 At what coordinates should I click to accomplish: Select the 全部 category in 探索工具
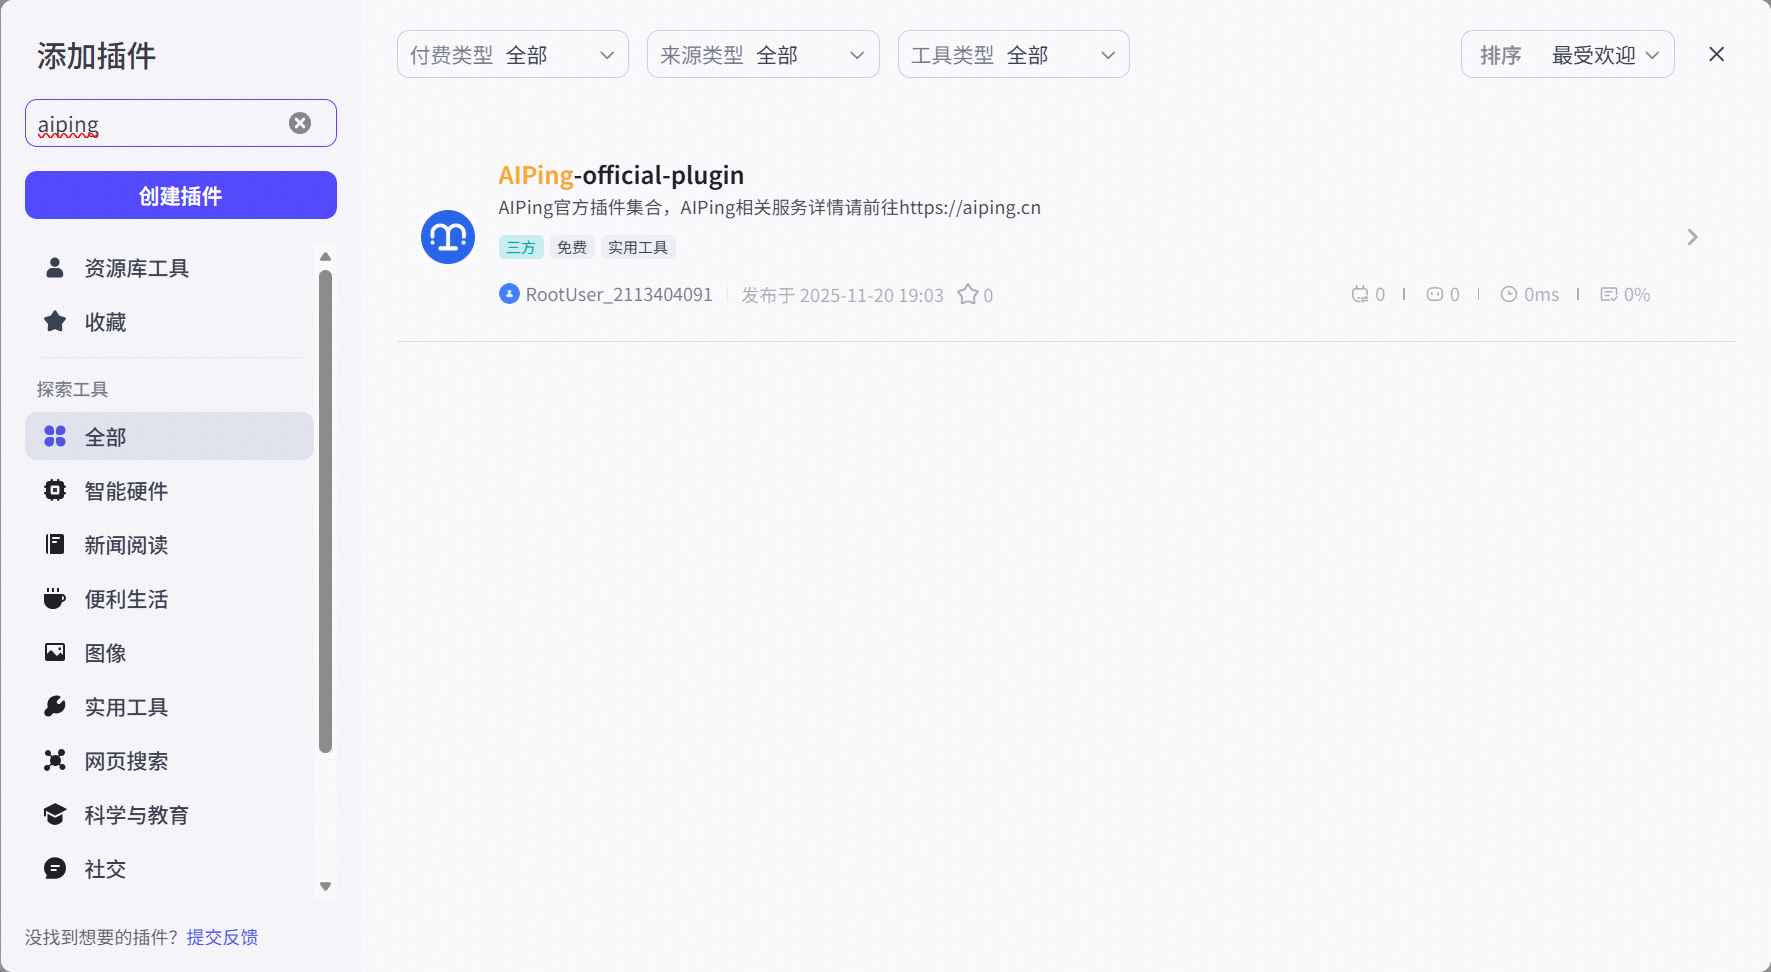tap(105, 436)
